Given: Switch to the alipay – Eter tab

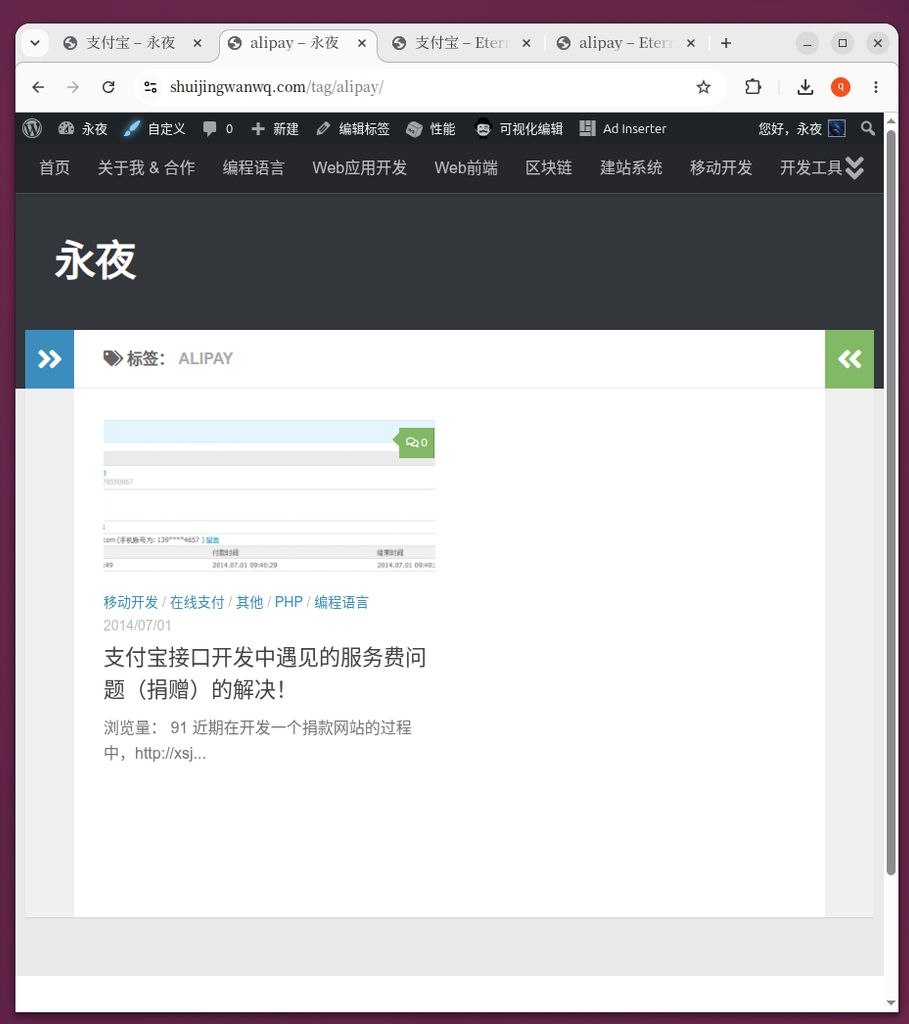Looking at the screenshot, I should (x=625, y=43).
